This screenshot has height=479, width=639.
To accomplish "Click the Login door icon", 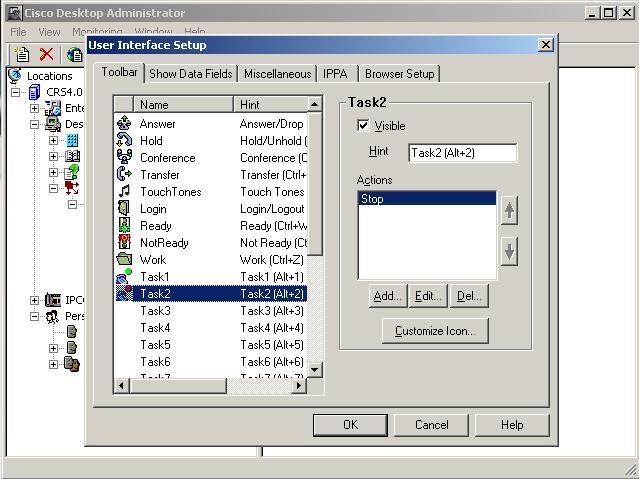I will [124, 208].
